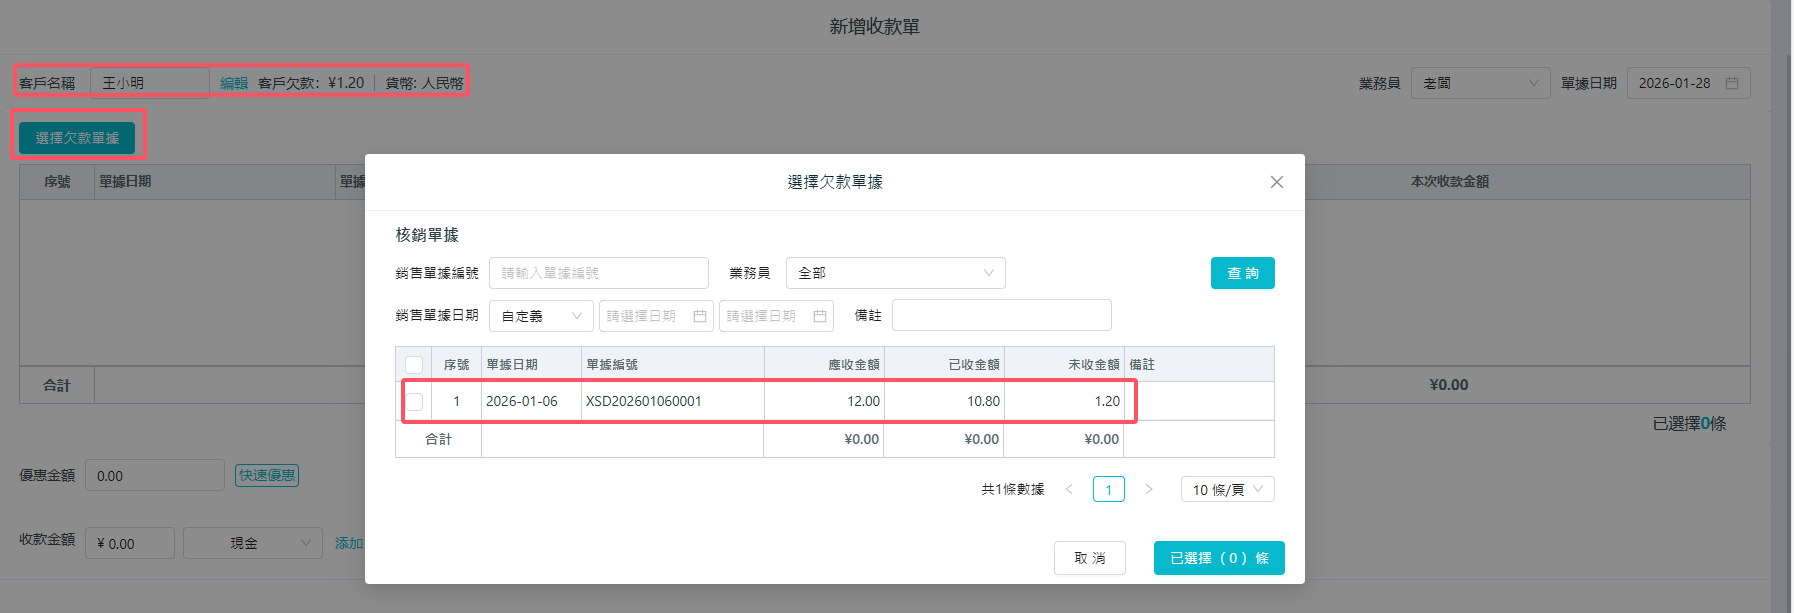The height and width of the screenshot is (613, 1794).
Task: Click the 編輯 link beside customer name
Action: [x=234, y=83]
